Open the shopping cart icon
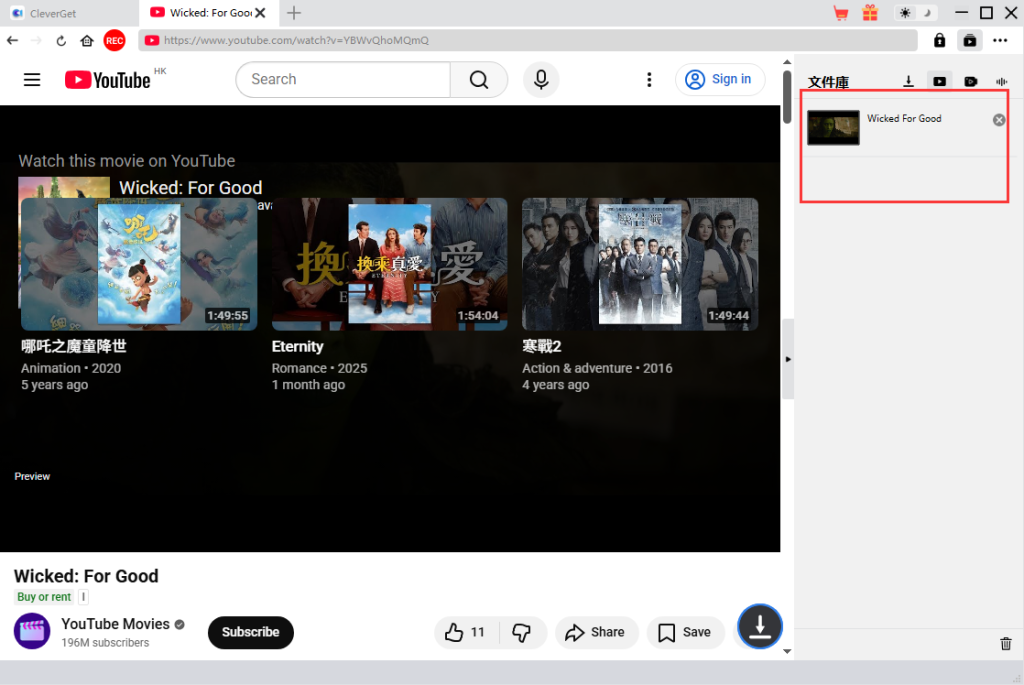This screenshot has height=685, width=1024. [x=841, y=13]
